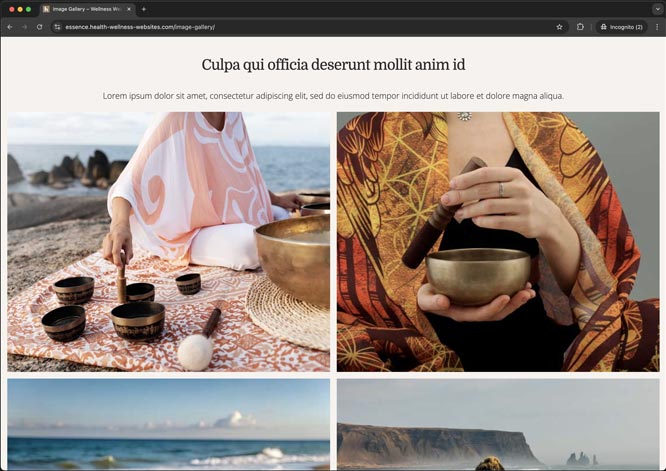Reload the image gallery page

(x=40, y=27)
